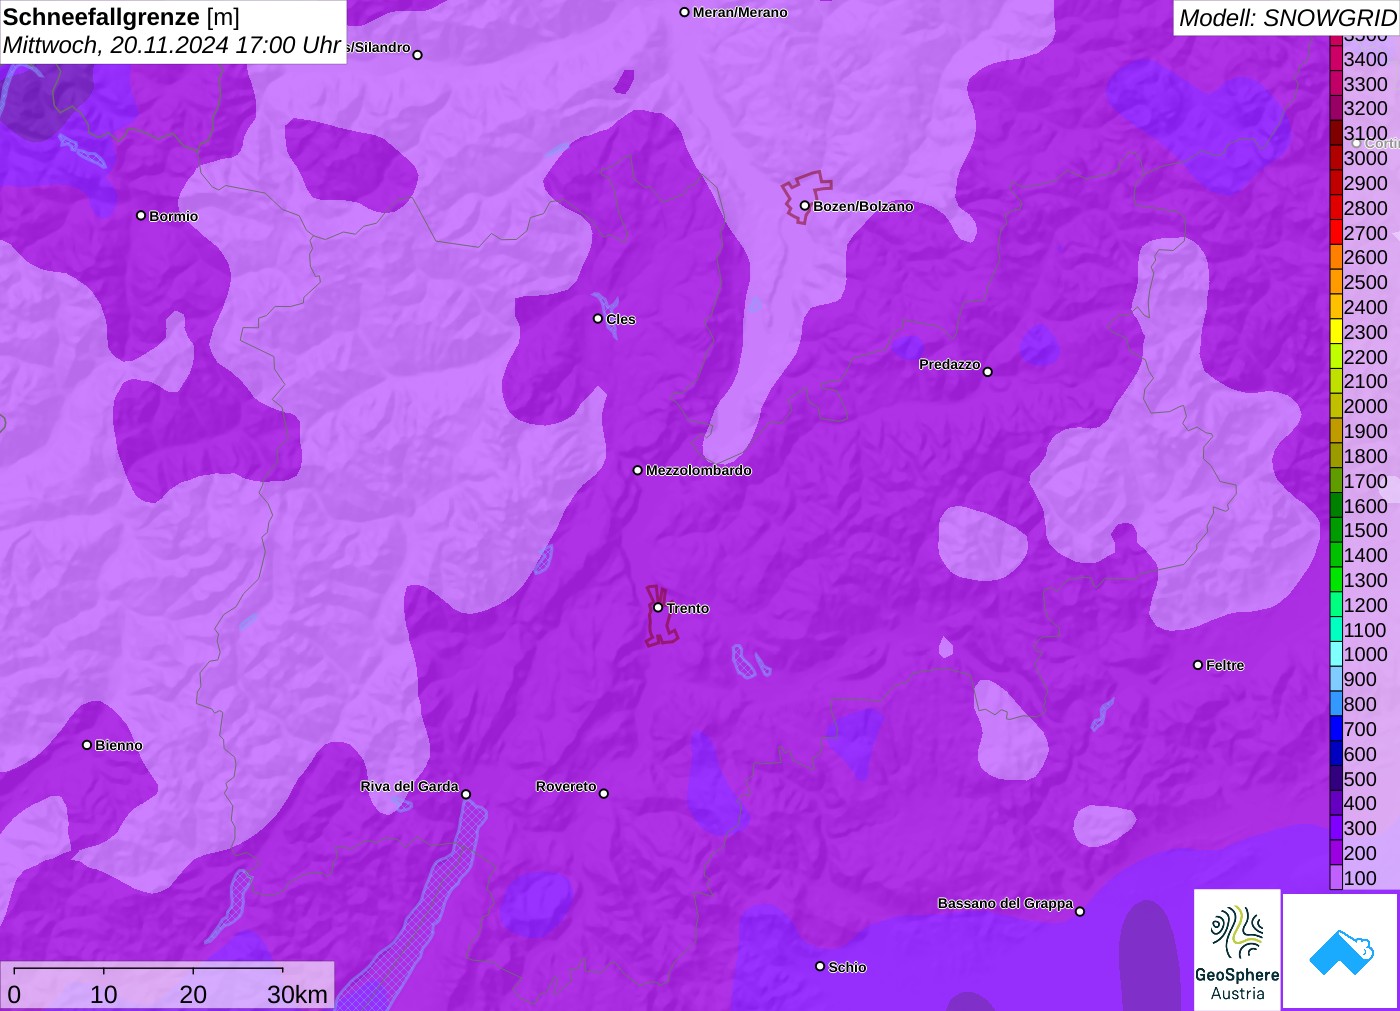The width and height of the screenshot is (1400, 1011).
Task: Click the Bormio marker dot
Action: (141, 215)
